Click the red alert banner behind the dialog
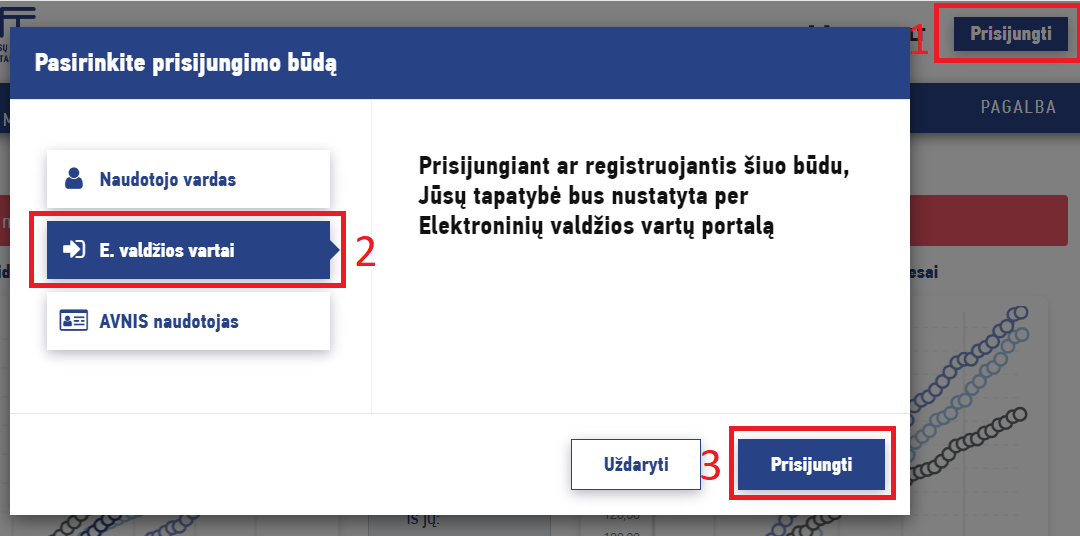The image size is (1080, 536). click(x=990, y=220)
